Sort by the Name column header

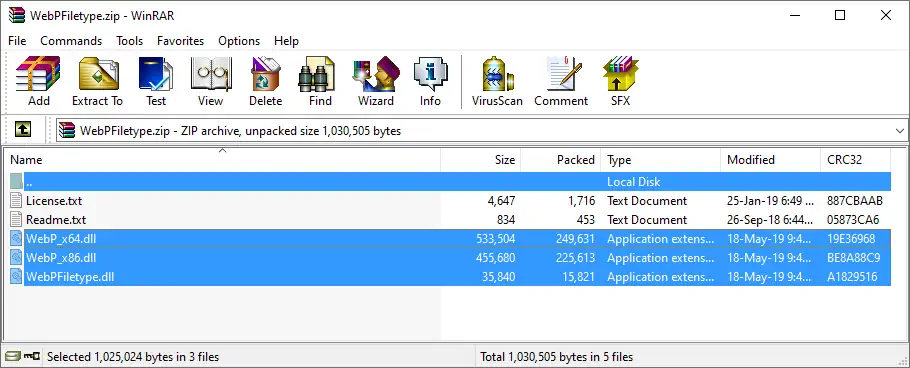pyautogui.click(x=222, y=160)
